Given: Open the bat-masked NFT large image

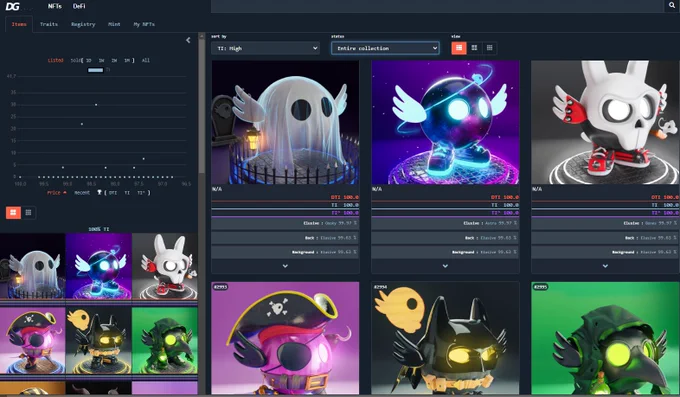Looking at the screenshot, I should click(445, 338).
